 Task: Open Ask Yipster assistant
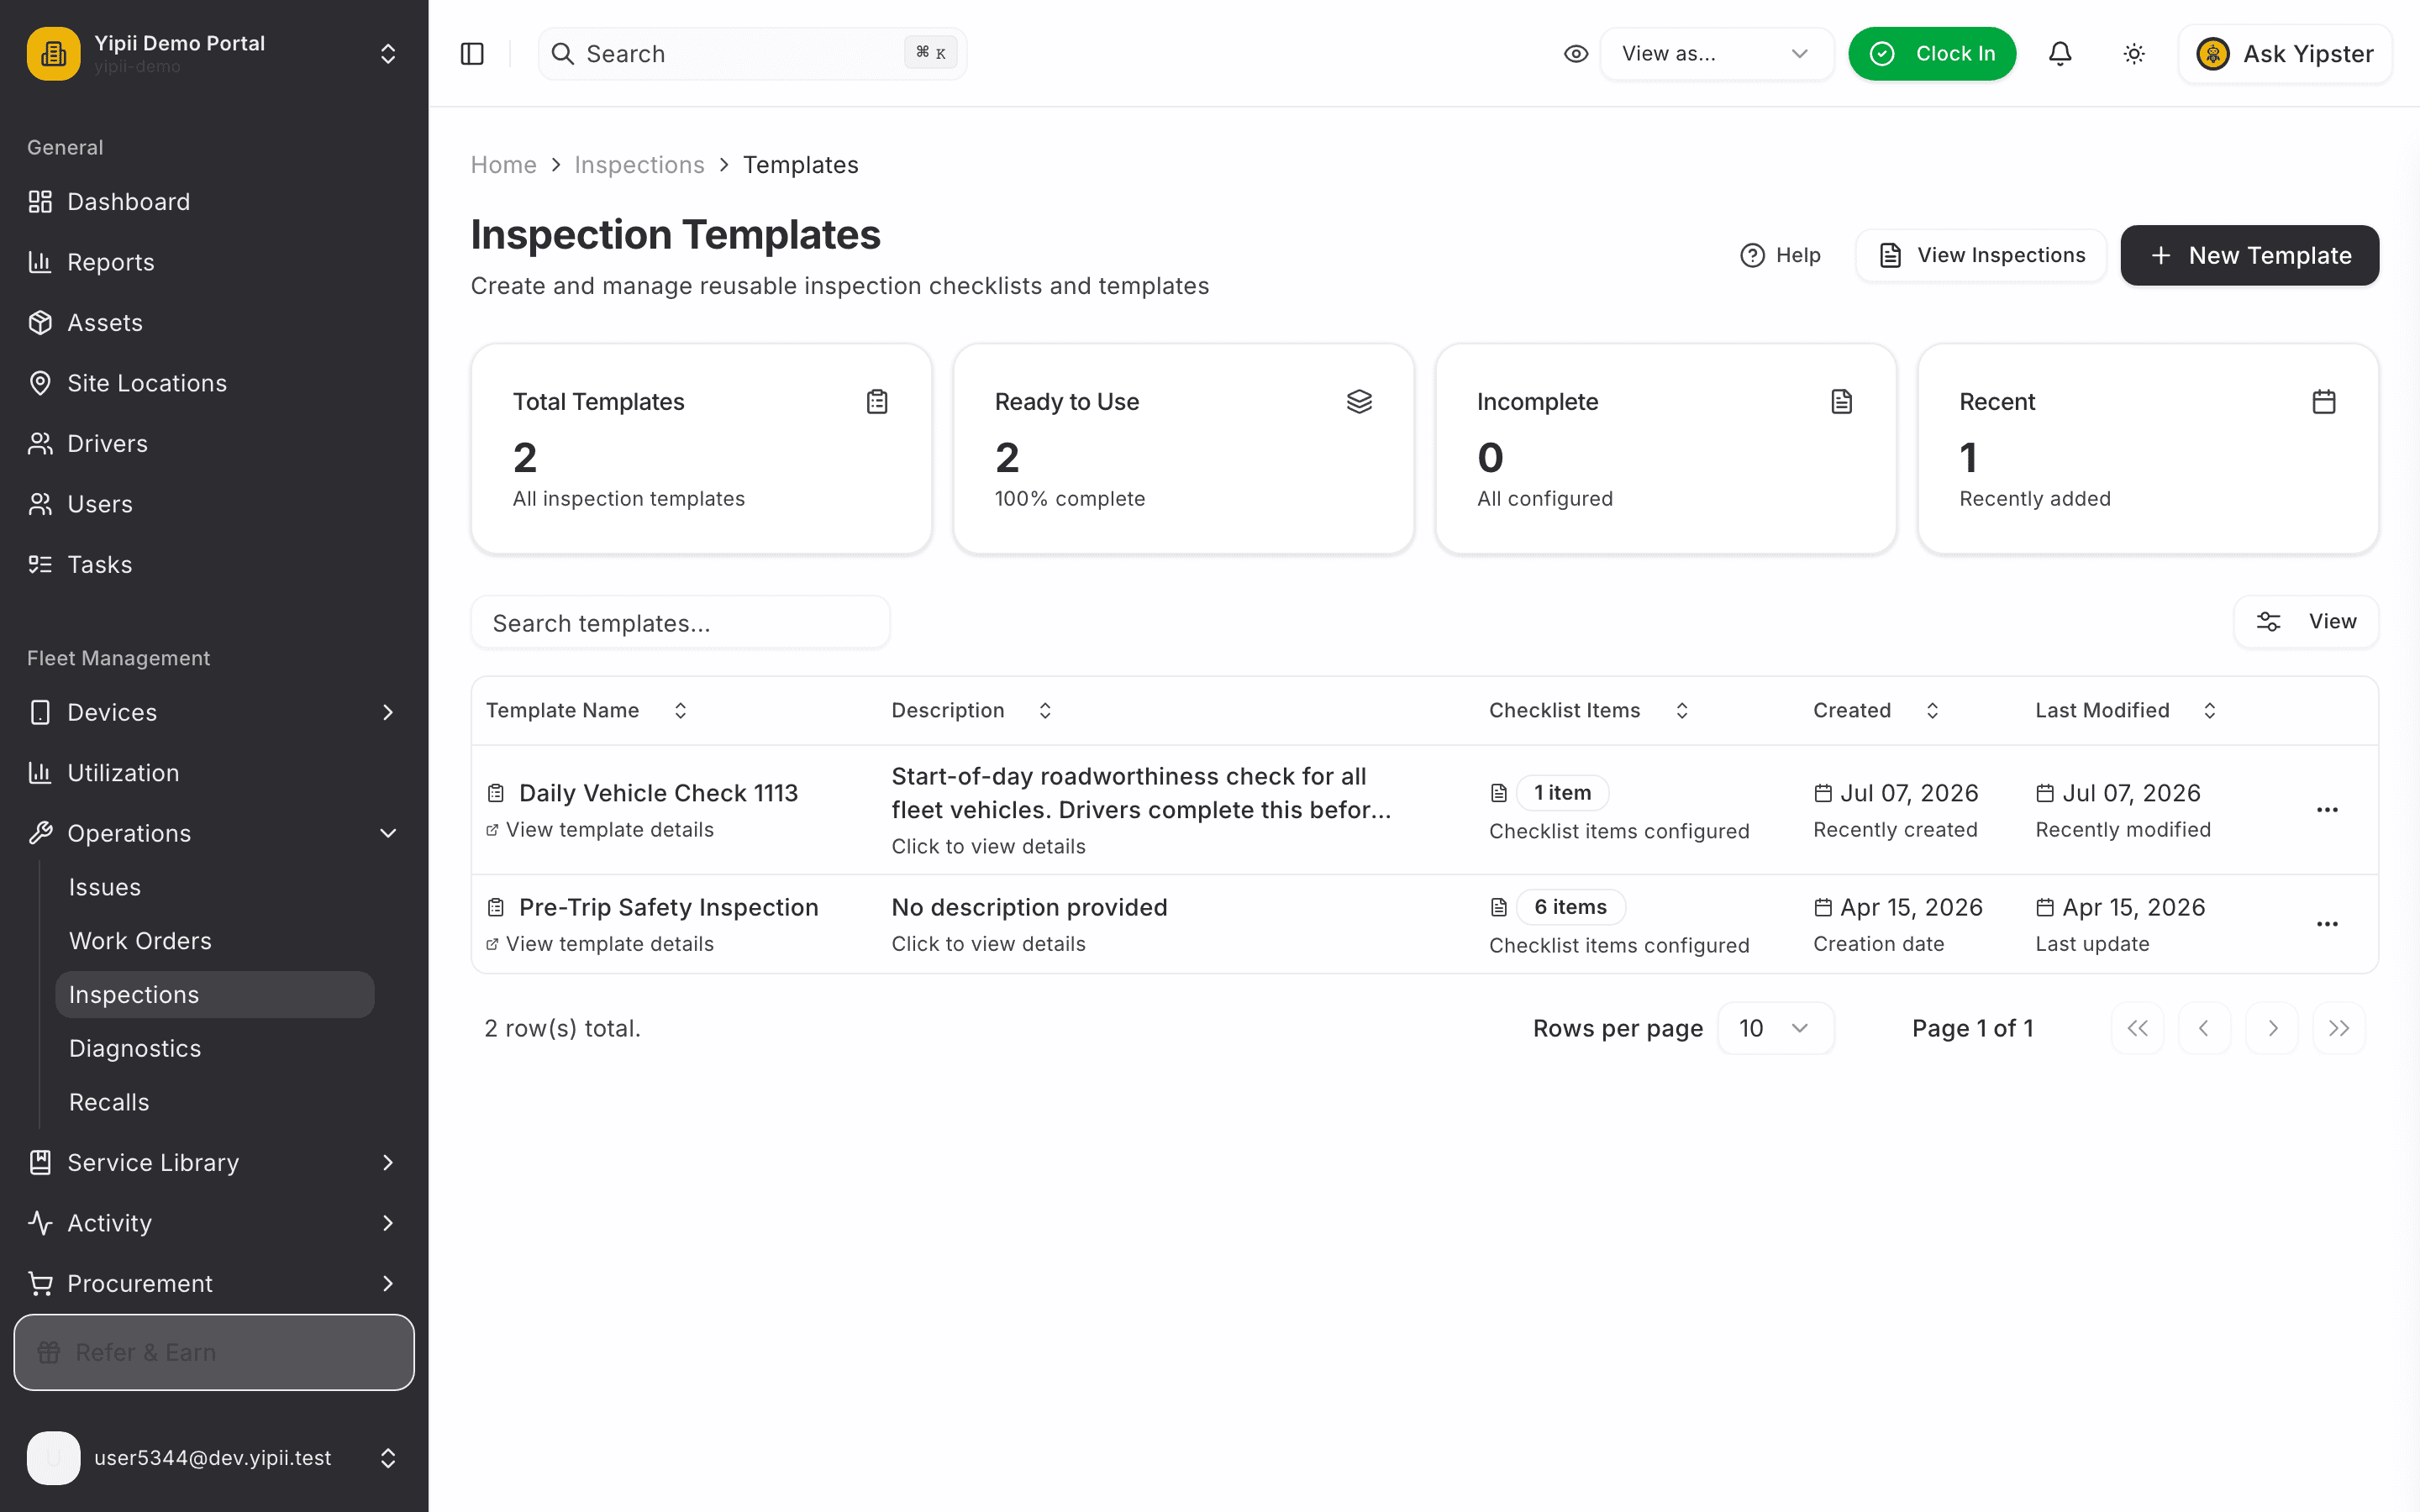2284,54
